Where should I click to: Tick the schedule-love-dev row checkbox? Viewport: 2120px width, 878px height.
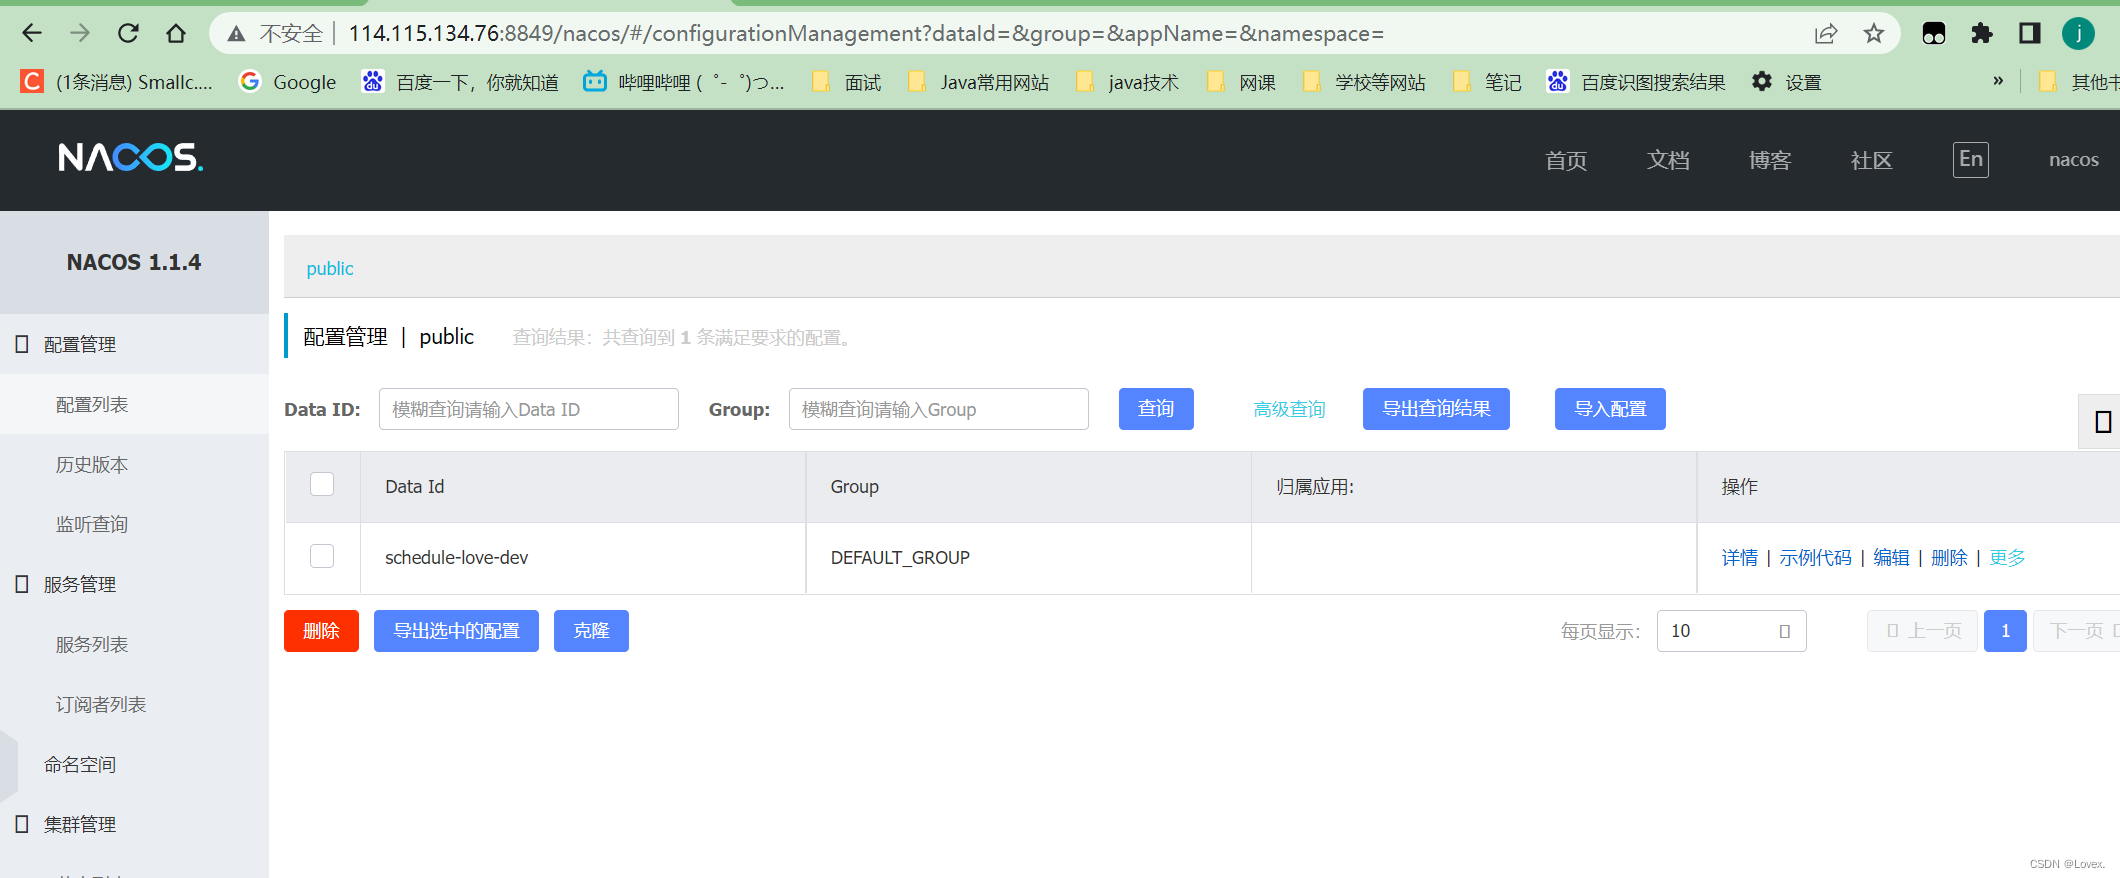pos(322,556)
